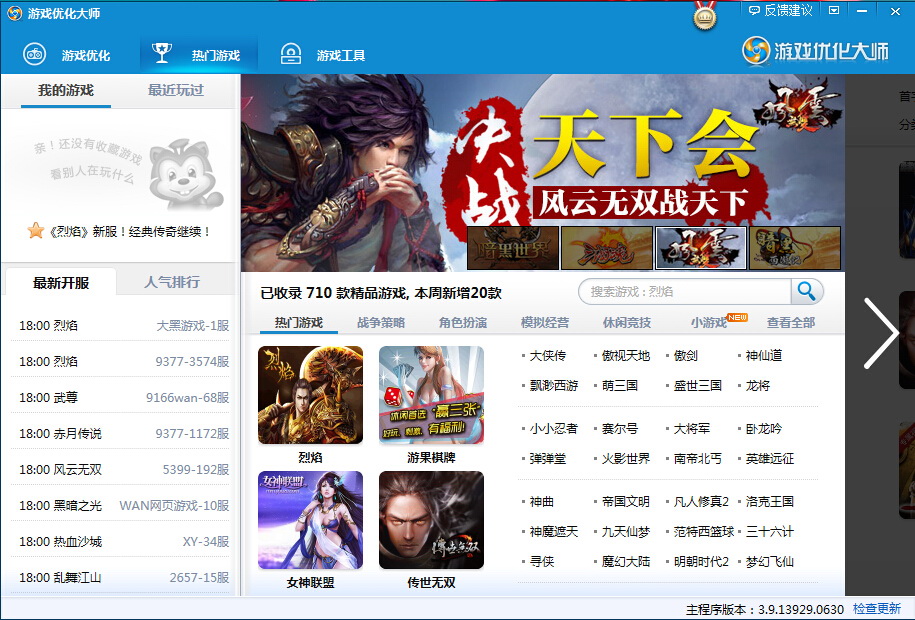Select the fourth golden banner thumbnail
The width and height of the screenshot is (915, 620).
click(795, 248)
